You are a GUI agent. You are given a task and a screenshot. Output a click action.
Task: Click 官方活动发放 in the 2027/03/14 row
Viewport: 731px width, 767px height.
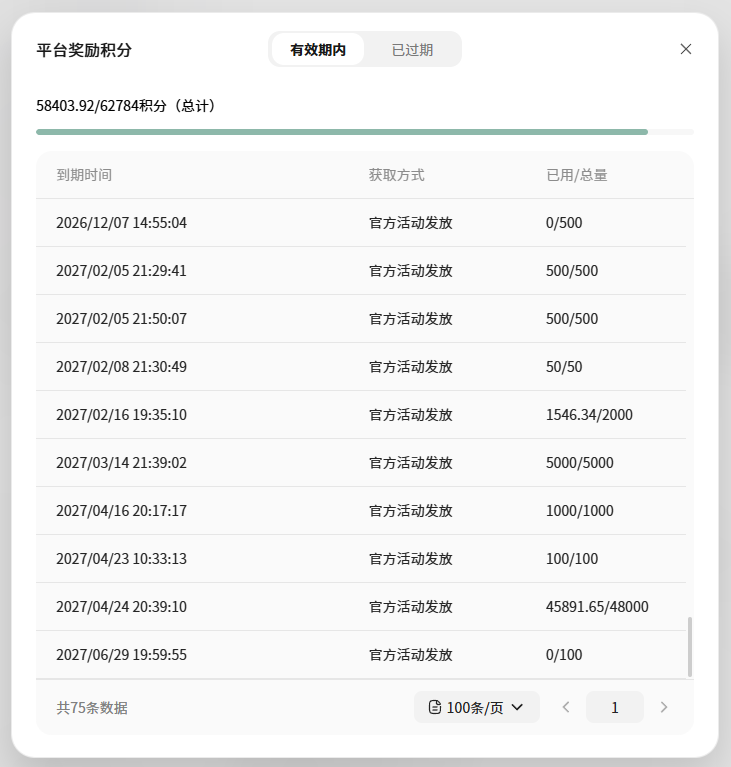coord(411,462)
